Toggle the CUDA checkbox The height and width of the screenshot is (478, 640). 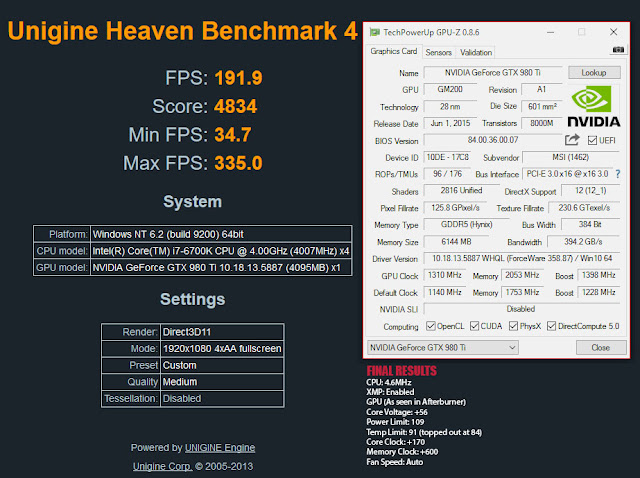(x=474, y=326)
